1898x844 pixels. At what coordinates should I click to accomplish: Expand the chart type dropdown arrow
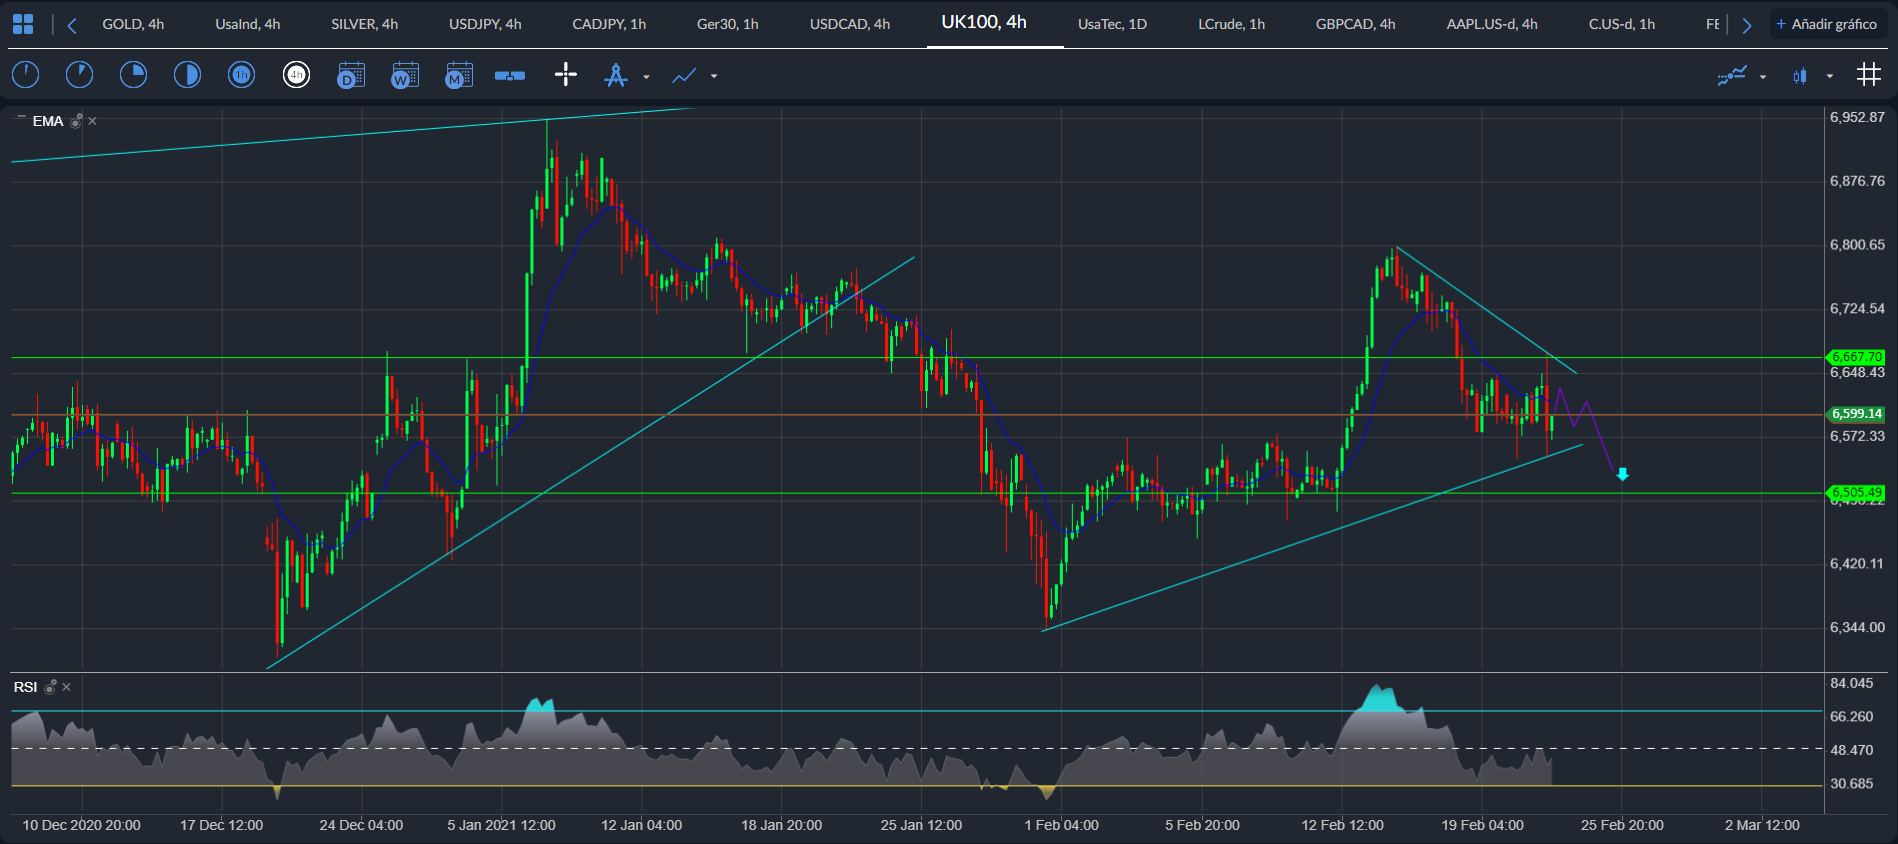coord(1830,76)
